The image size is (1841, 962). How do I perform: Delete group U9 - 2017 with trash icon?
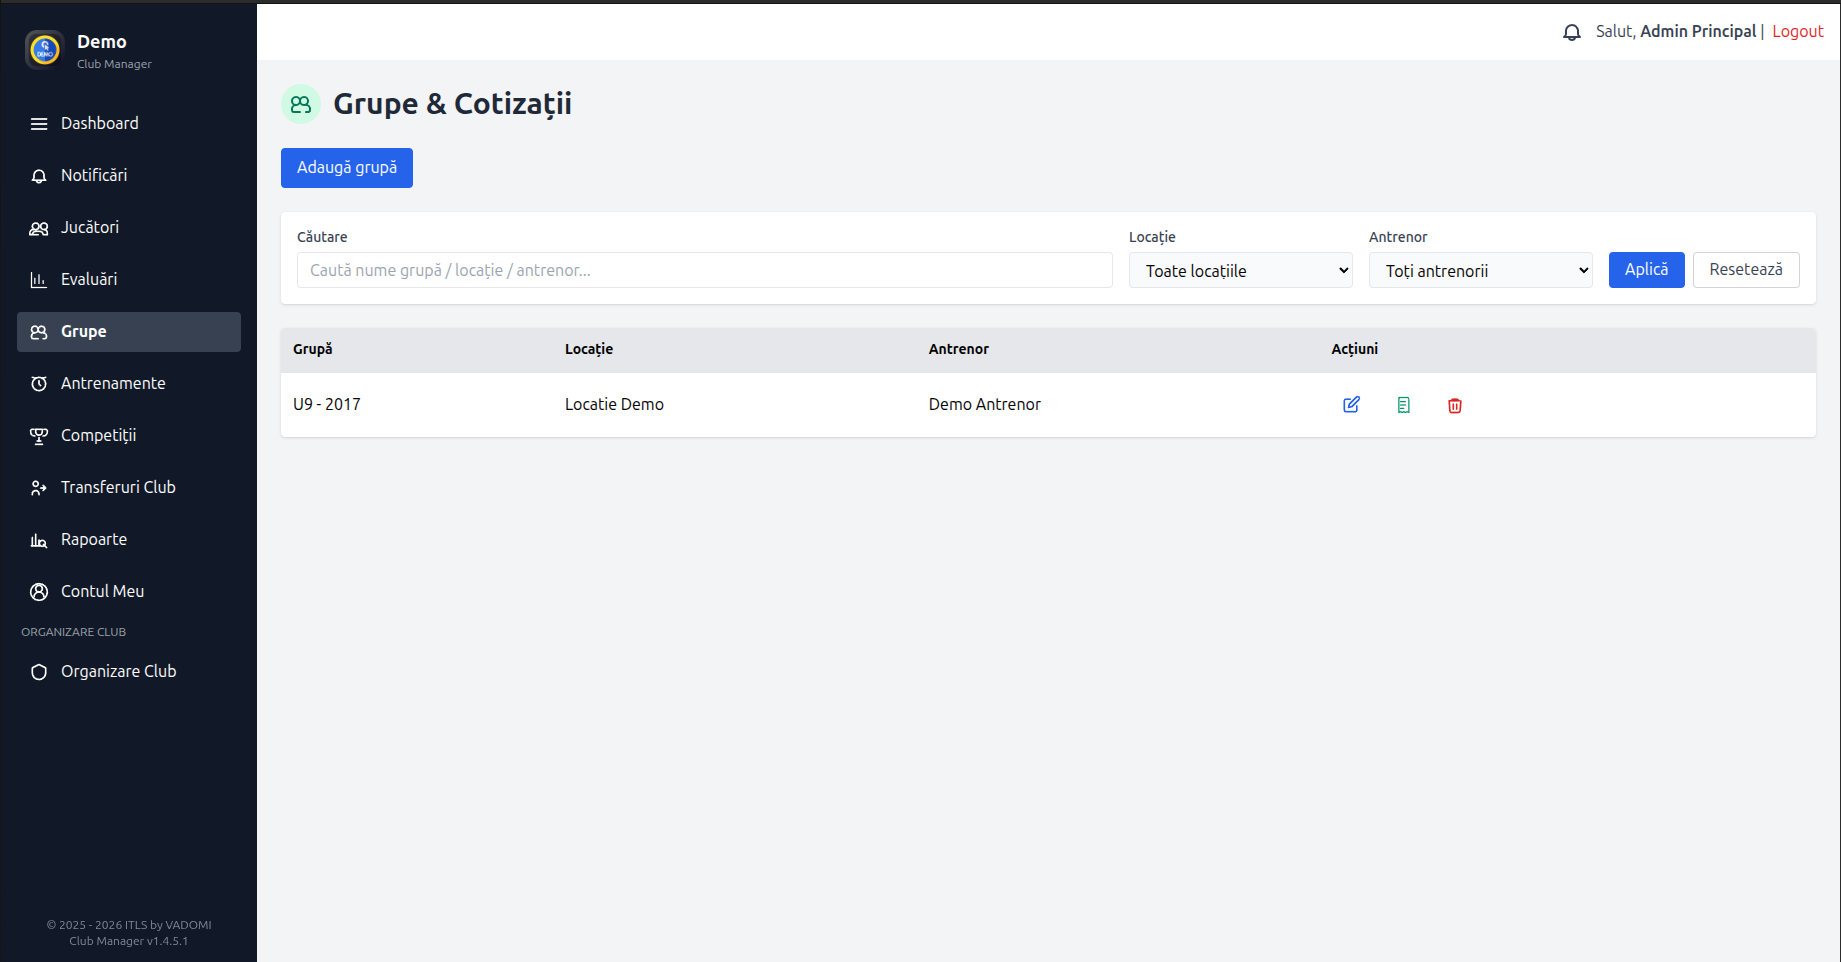coord(1455,405)
